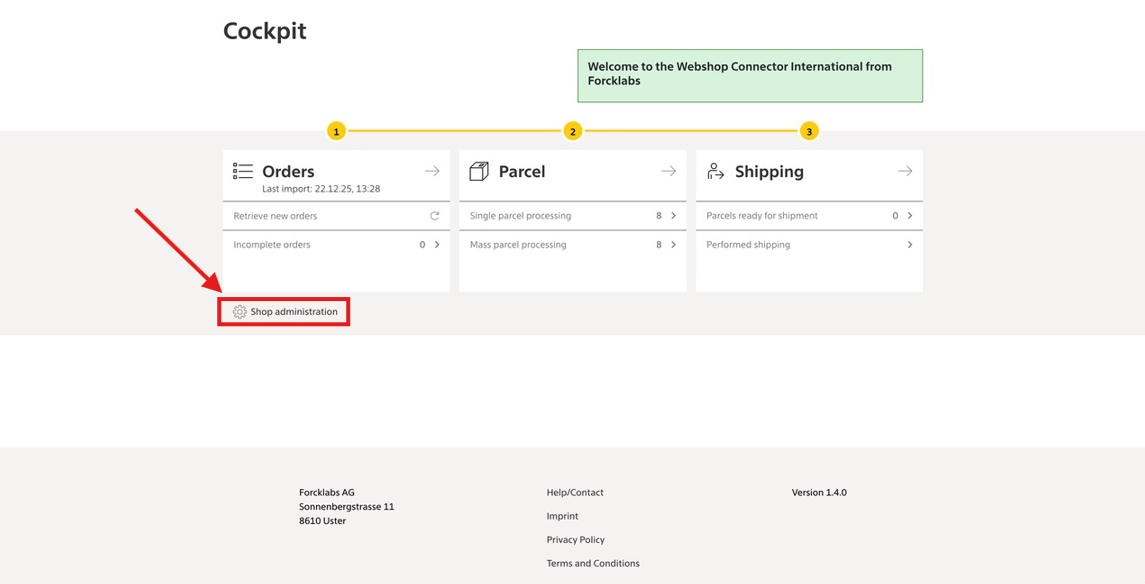Click the Shop administration gear icon
1145x584 pixels.
240,312
